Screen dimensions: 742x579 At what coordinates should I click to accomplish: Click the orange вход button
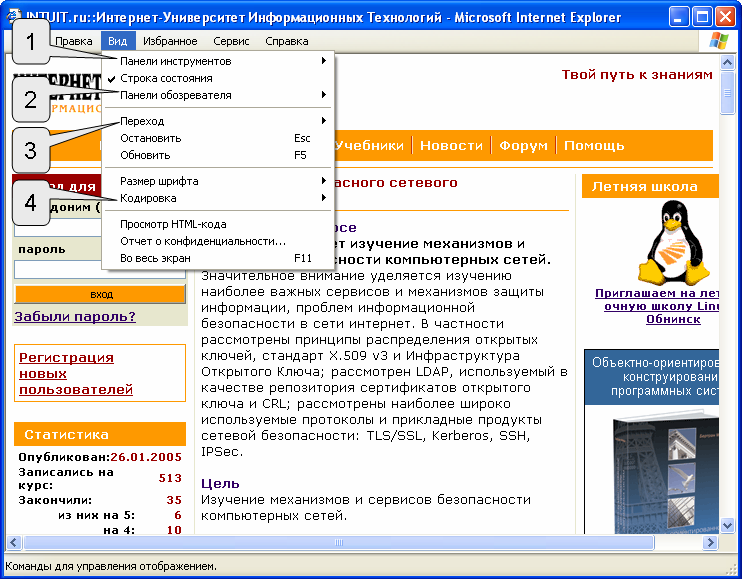(x=100, y=294)
